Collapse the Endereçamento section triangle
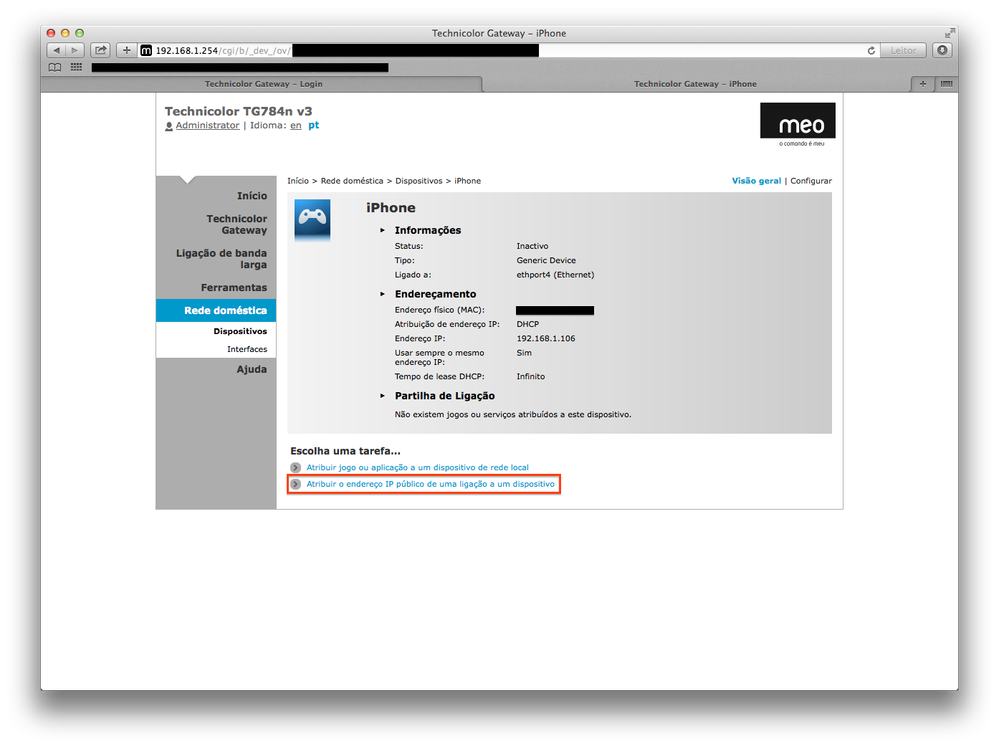This screenshot has width=999, height=747. point(382,295)
